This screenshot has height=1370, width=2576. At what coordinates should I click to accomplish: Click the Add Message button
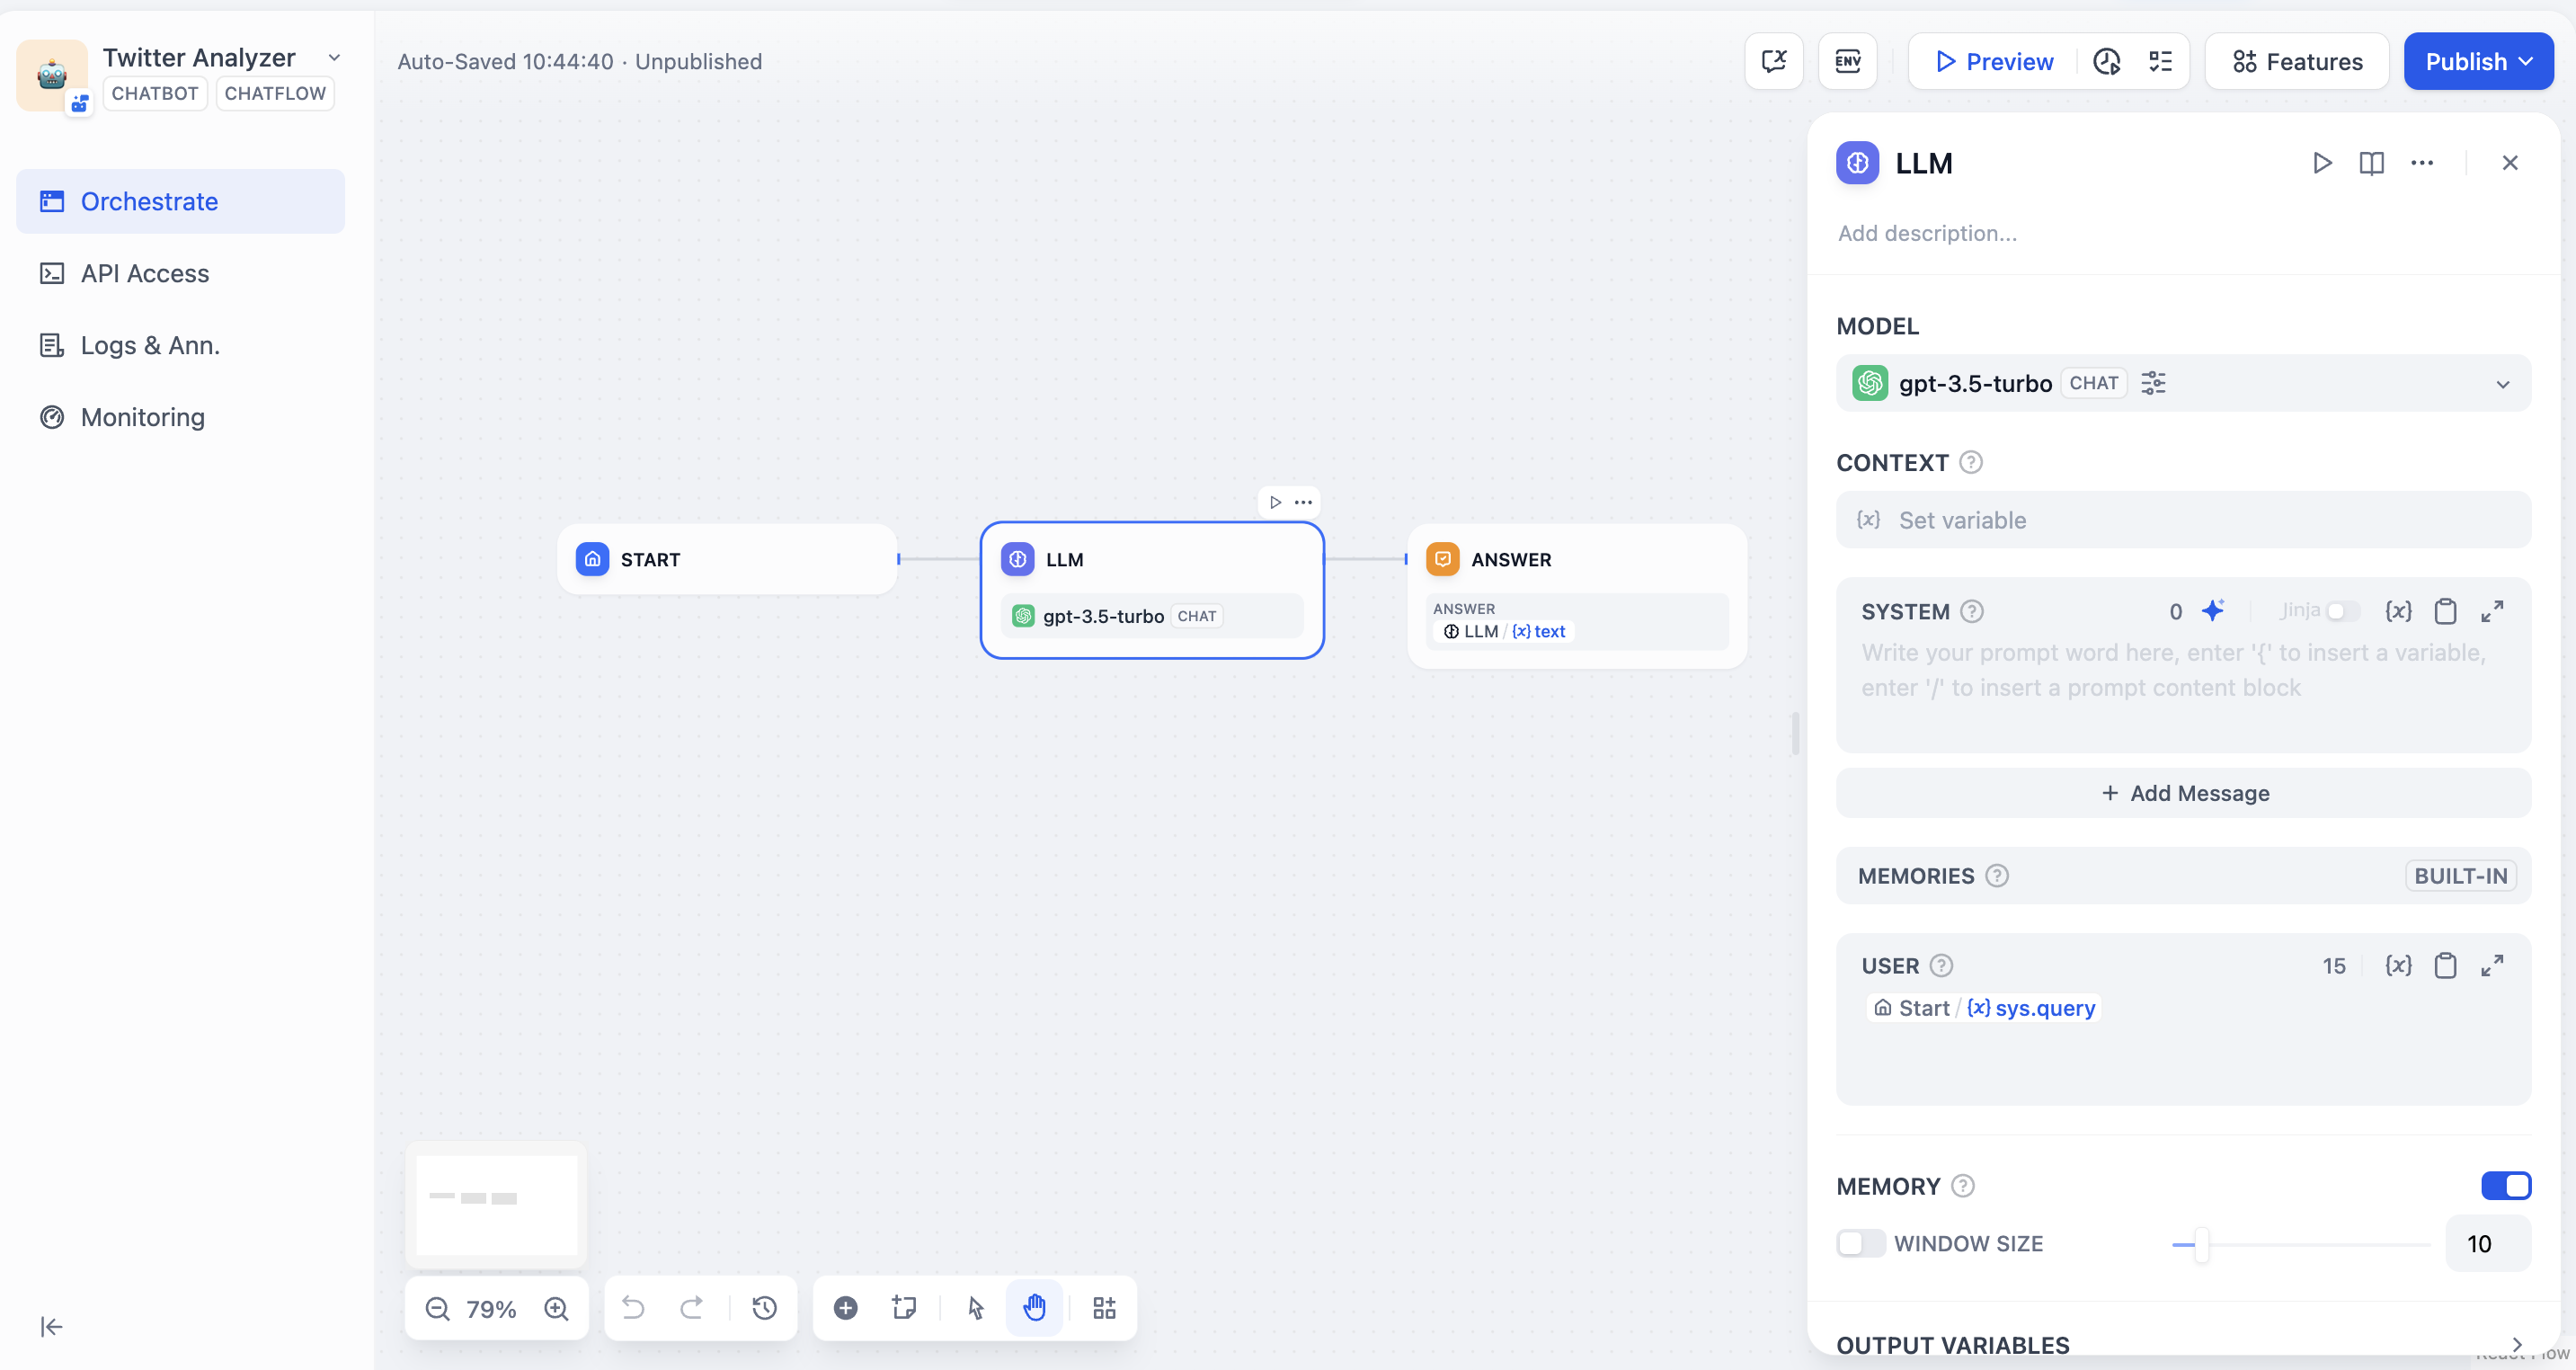[2184, 793]
